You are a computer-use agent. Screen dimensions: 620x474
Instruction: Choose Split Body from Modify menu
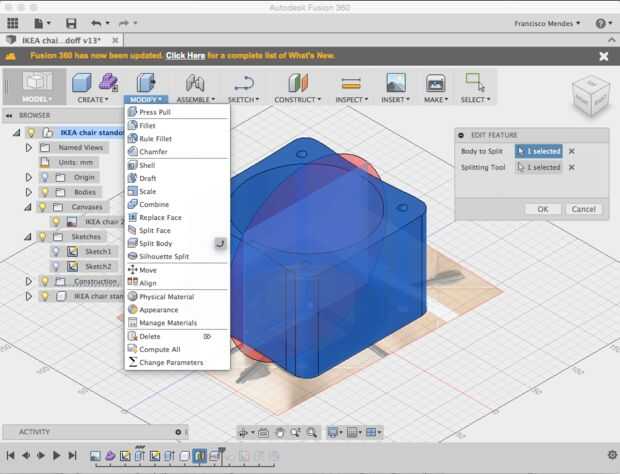tap(177, 244)
